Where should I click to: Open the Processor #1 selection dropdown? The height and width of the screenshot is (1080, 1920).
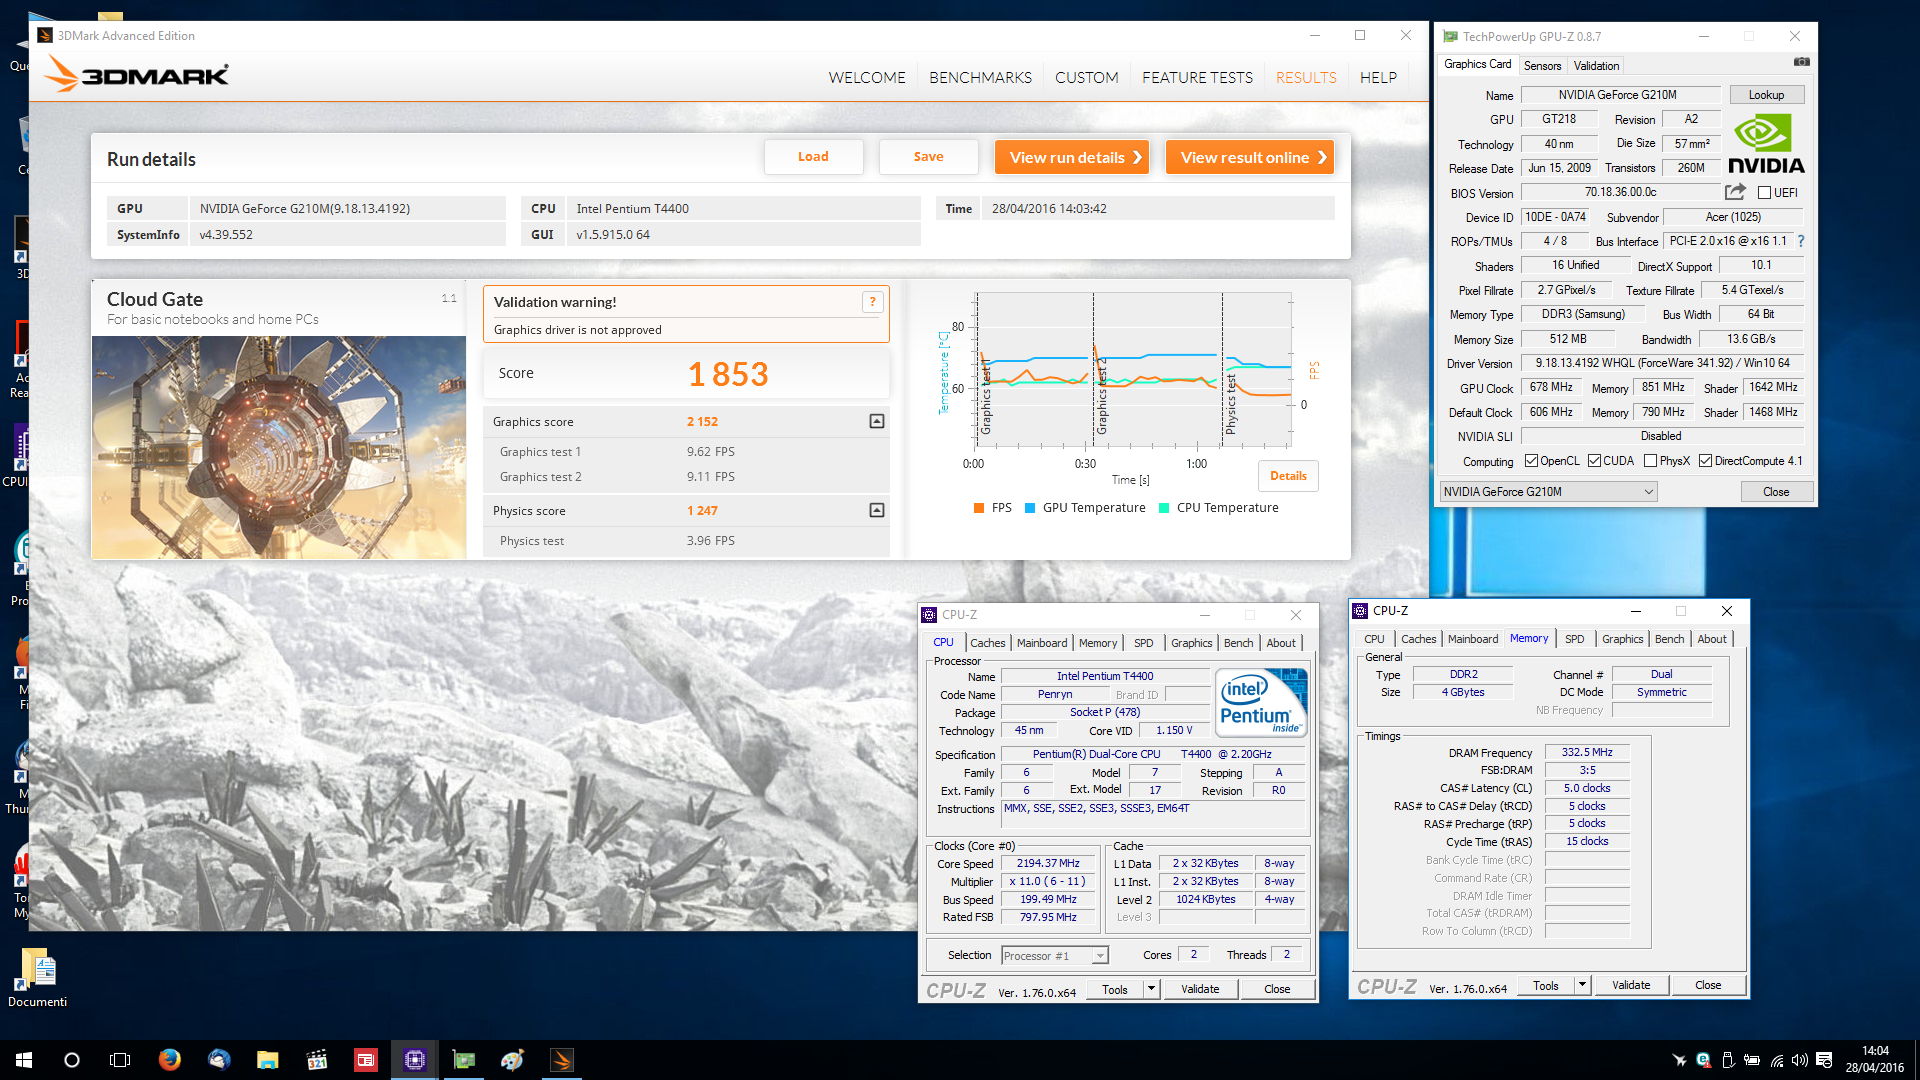[1054, 956]
